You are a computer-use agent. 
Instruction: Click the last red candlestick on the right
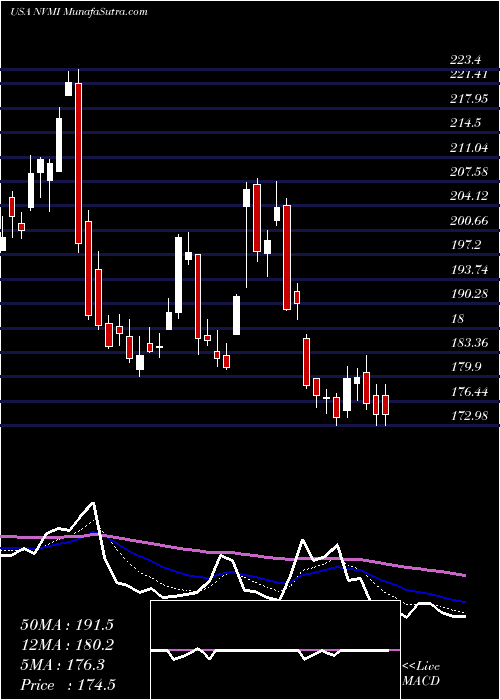click(x=386, y=404)
